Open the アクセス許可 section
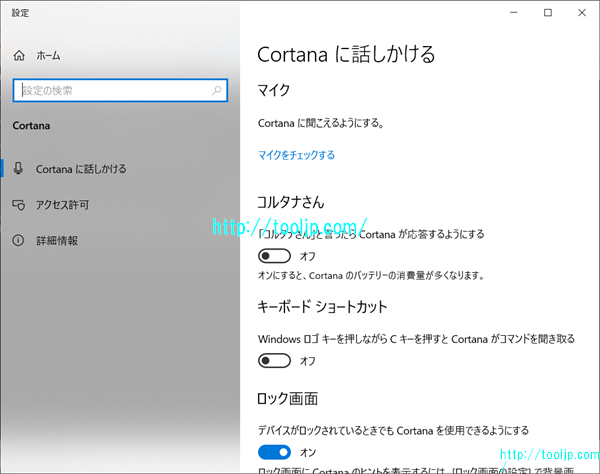Viewport: 600px width, 474px height. (62, 205)
